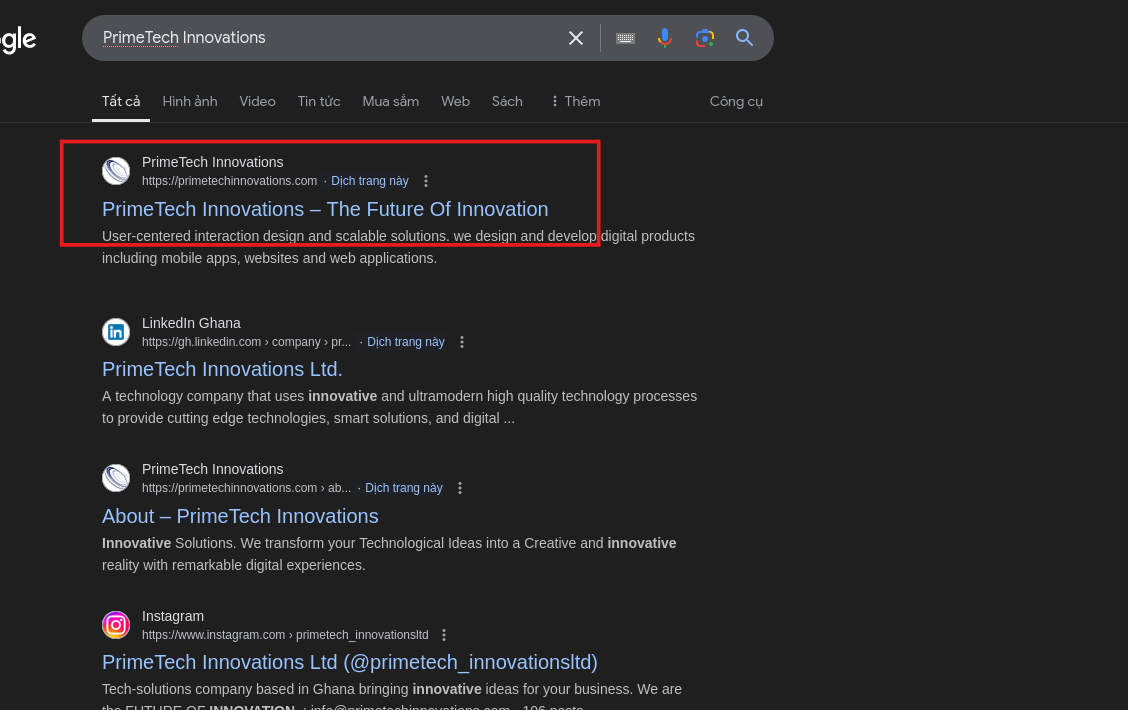Open the About – PrimeTech Innovations link

(240, 516)
